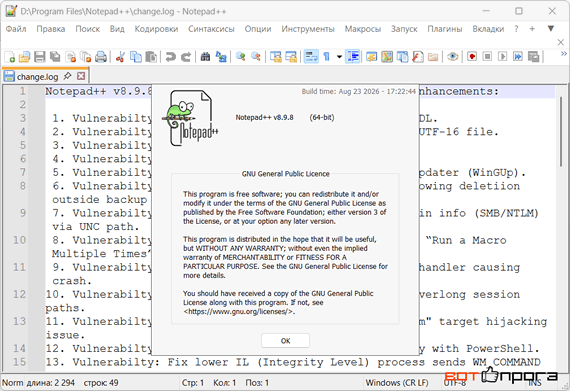Toggle file monitoring with the eye icon
This screenshot has width=570, height=391.
coord(453,57)
